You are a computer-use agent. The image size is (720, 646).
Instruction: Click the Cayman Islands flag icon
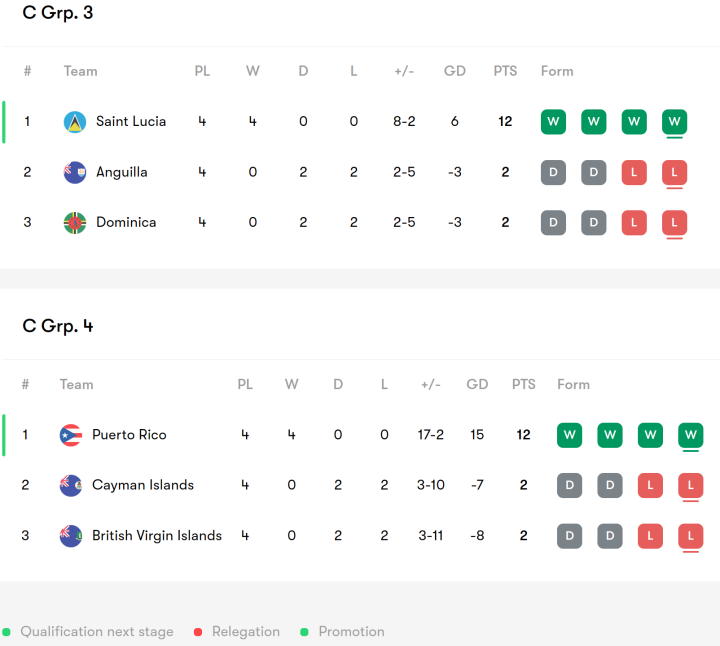pos(70,485)
